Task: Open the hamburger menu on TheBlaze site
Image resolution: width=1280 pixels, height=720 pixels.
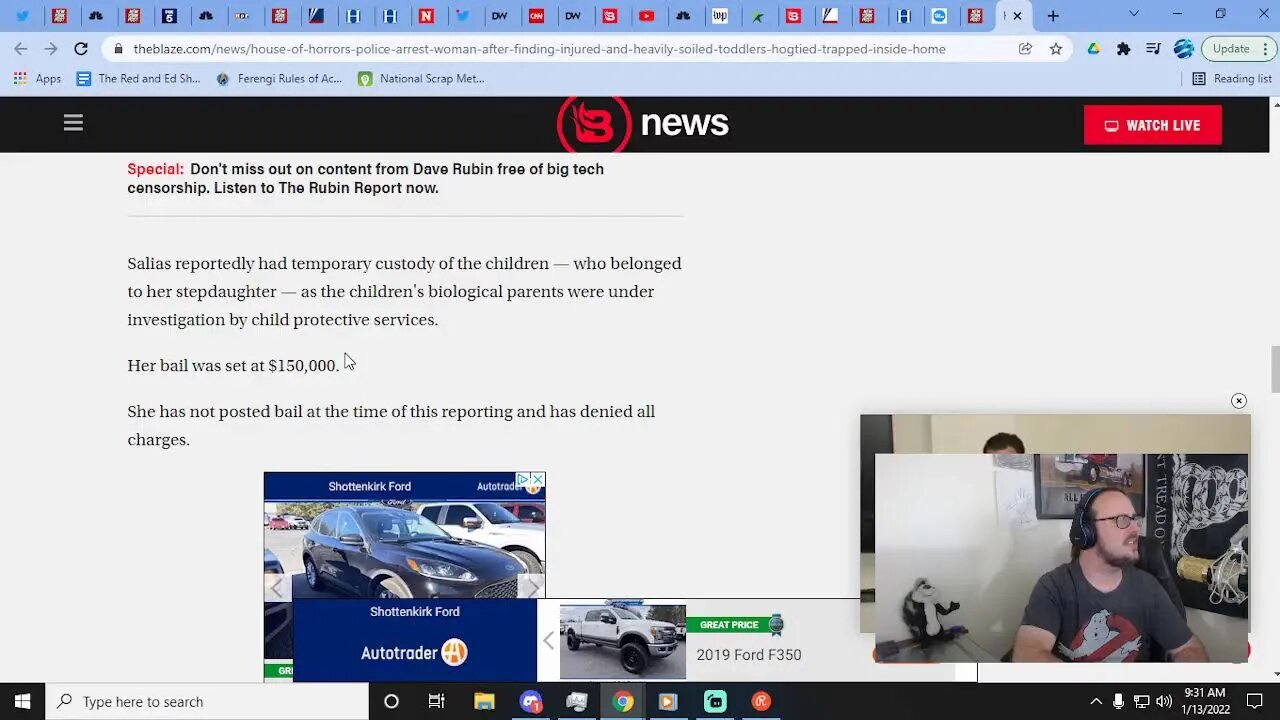Action: (x=73, y=123)
